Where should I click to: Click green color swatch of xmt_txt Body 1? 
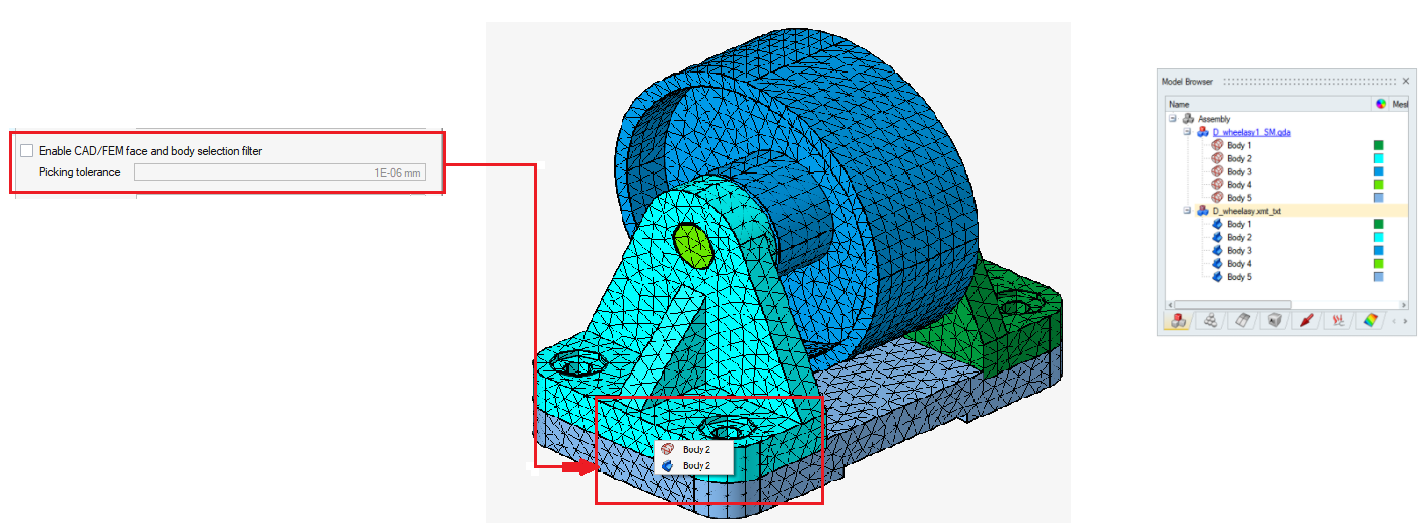point(1379,224)
